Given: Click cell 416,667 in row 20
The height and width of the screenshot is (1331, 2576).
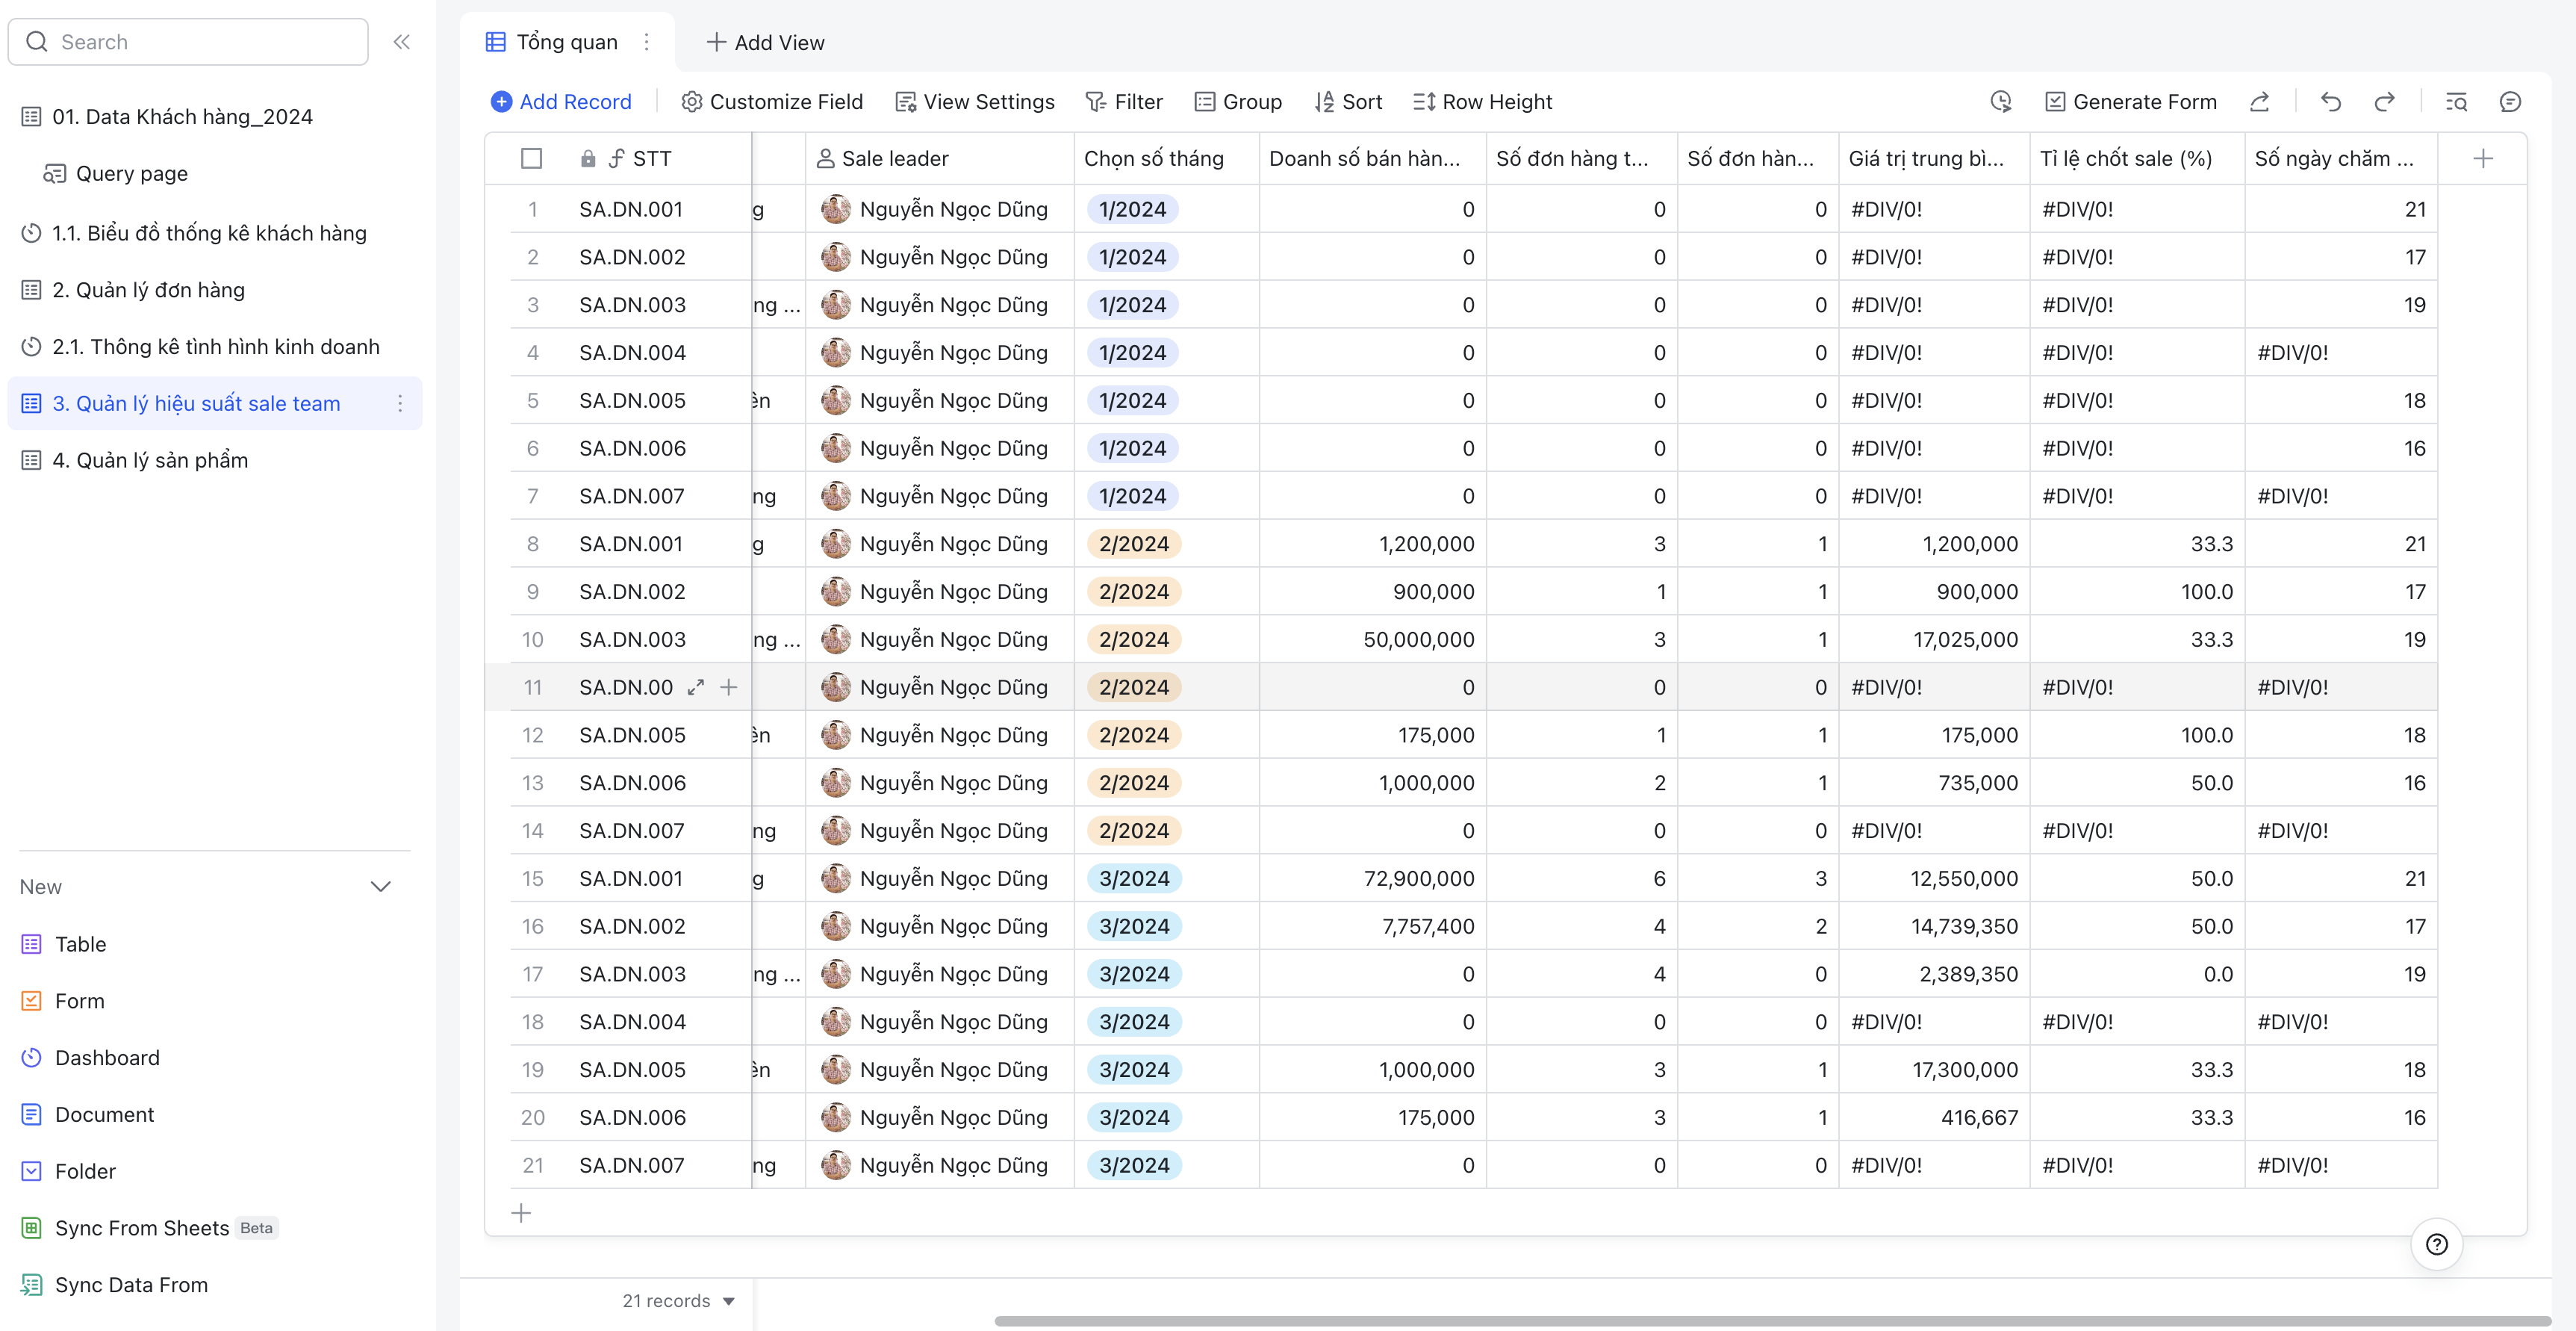Looking at the screenshot, I should [x=1935, y=1117].
